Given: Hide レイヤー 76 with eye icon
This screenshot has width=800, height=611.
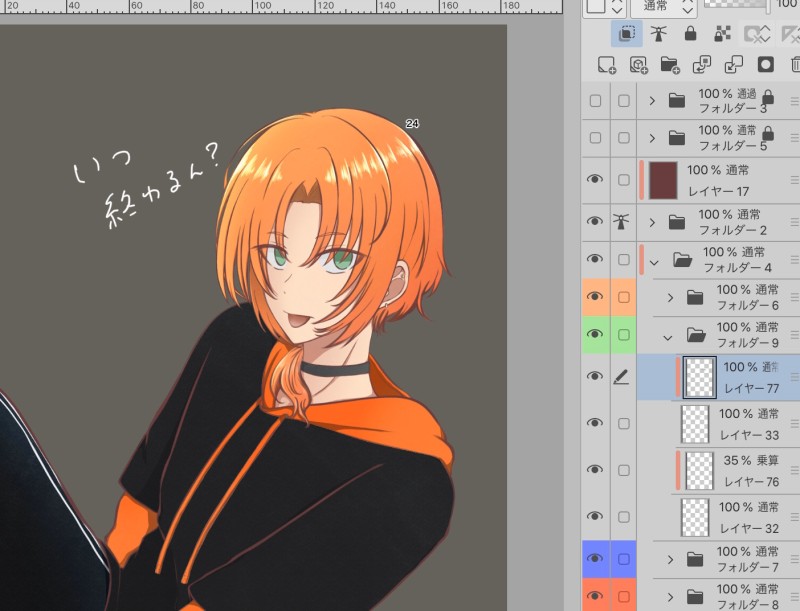Looking at the screenshot, I should pyautogui.click(x=595, y=470).
